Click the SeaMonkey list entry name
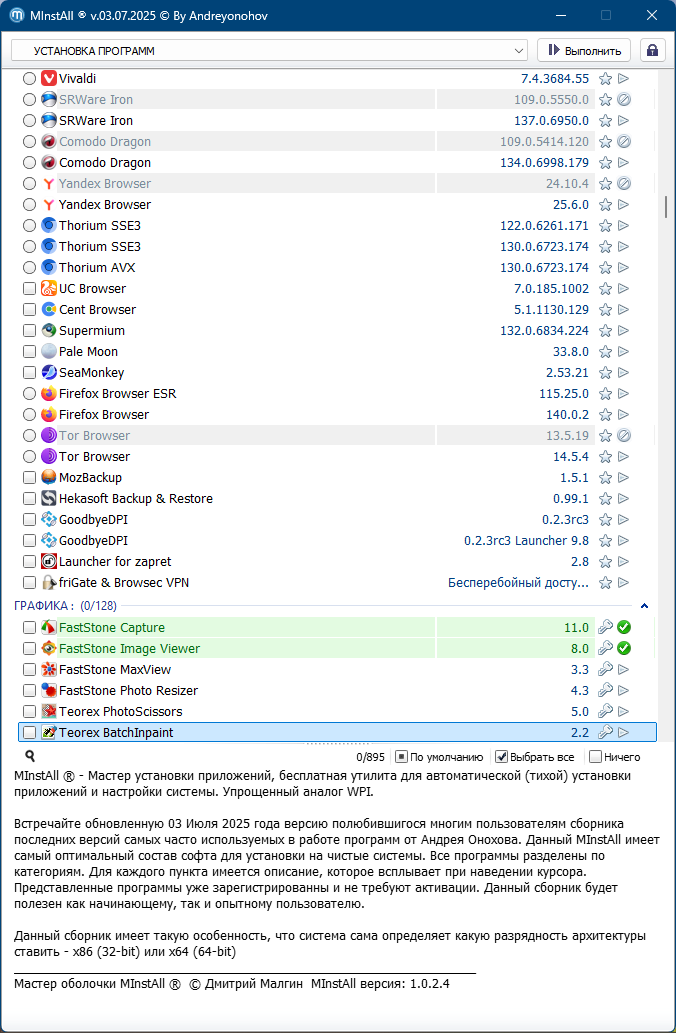676x1033 pixels. (92, 373)
